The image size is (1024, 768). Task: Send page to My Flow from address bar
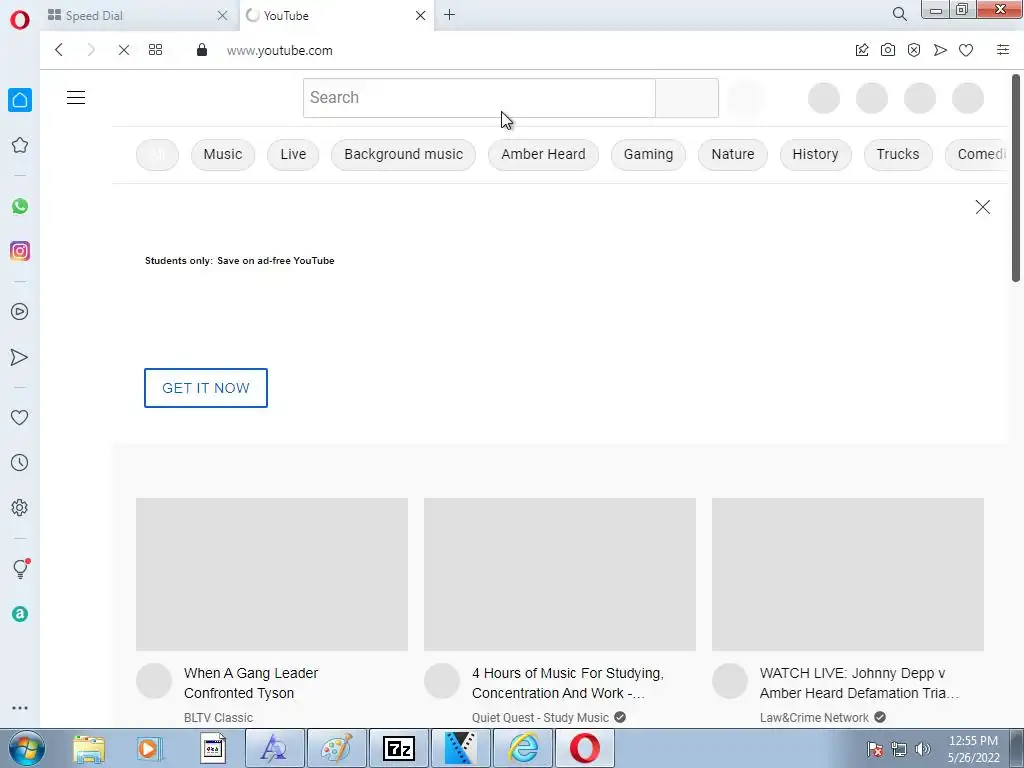pyautogui.click(x=940, y=50)
